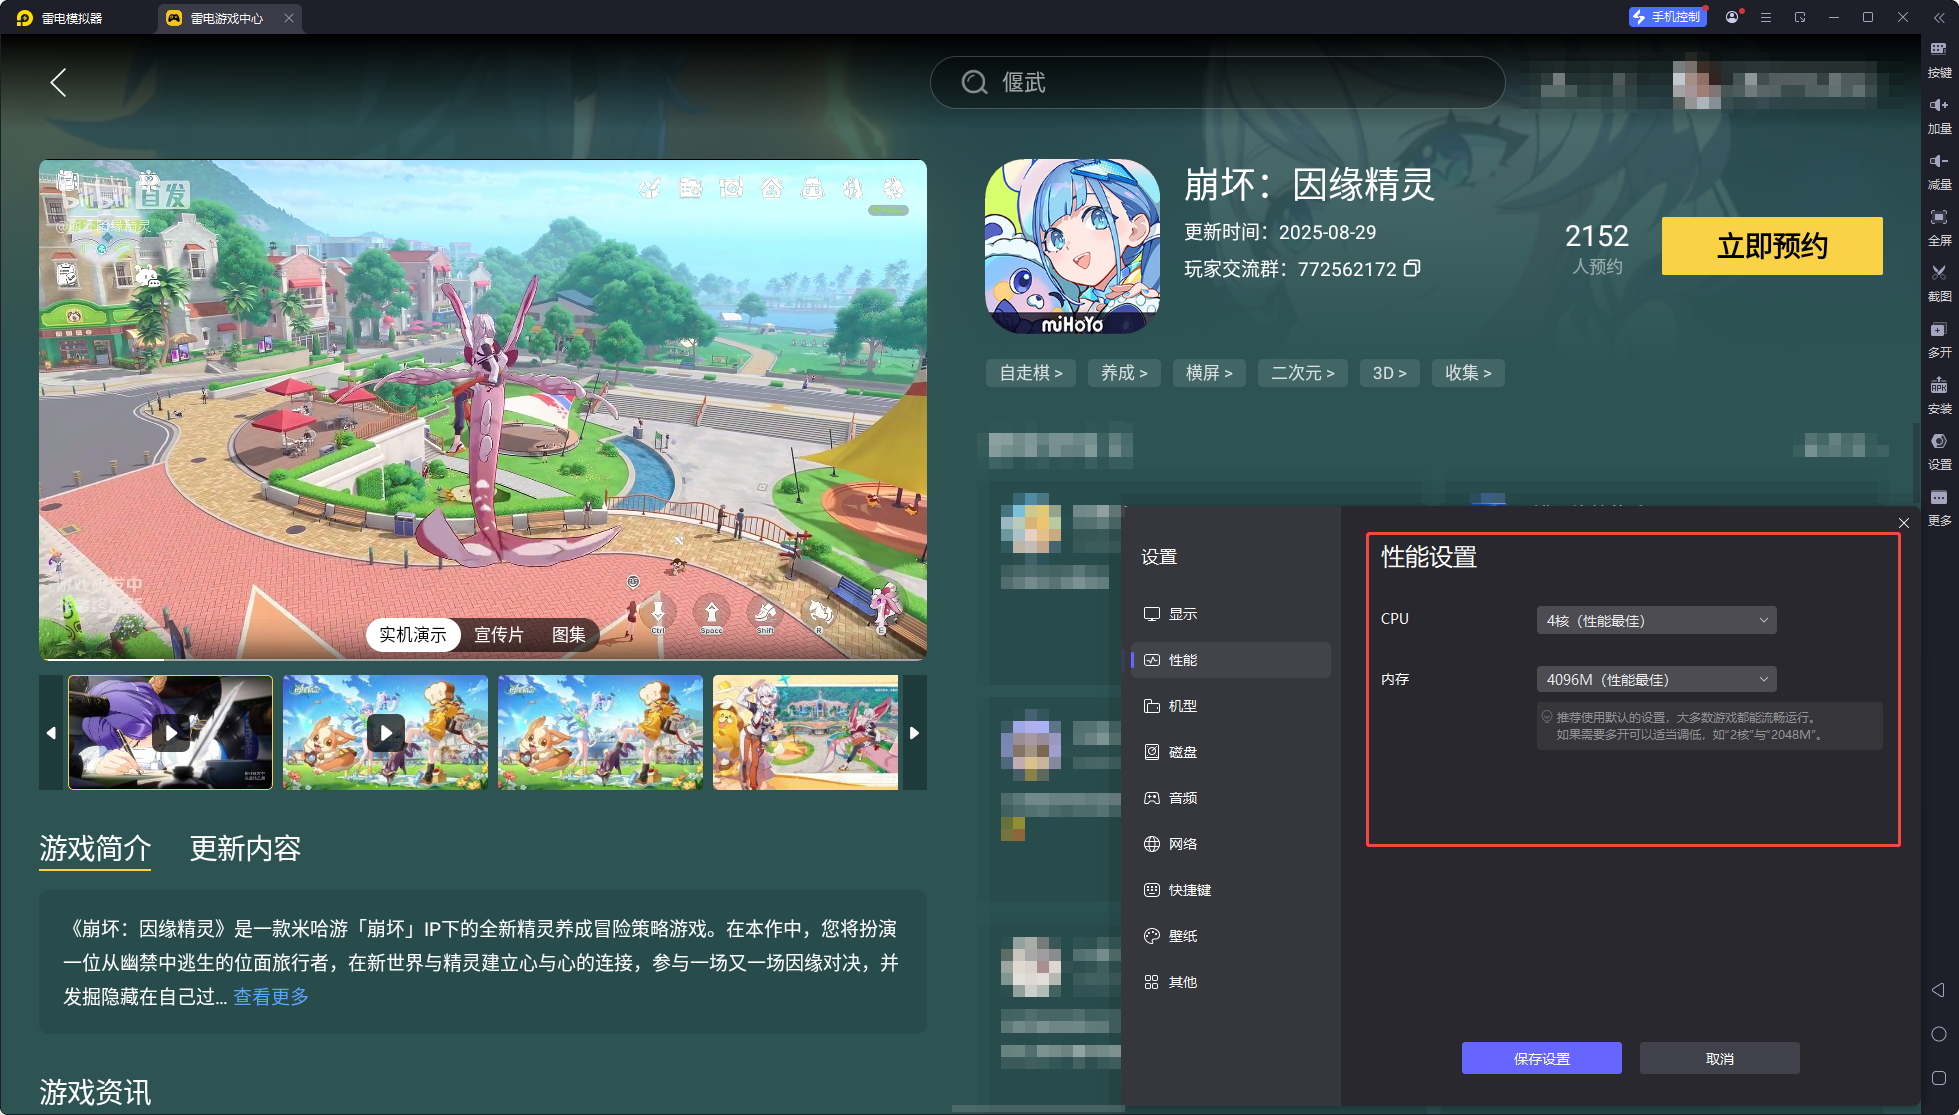1959x1115 pixels.
Task: Click 保存设置 save settings button
Action: coord(1541,1058)
